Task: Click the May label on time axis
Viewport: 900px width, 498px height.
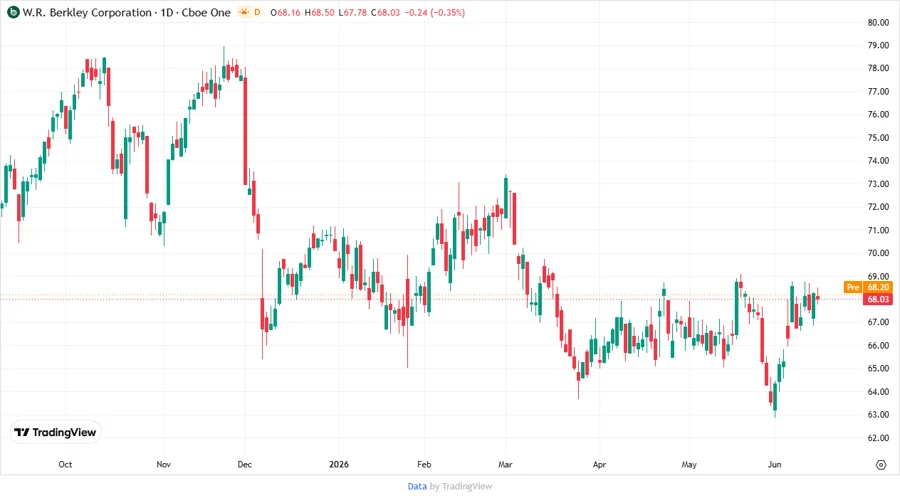Action: (x=689, y=464)
